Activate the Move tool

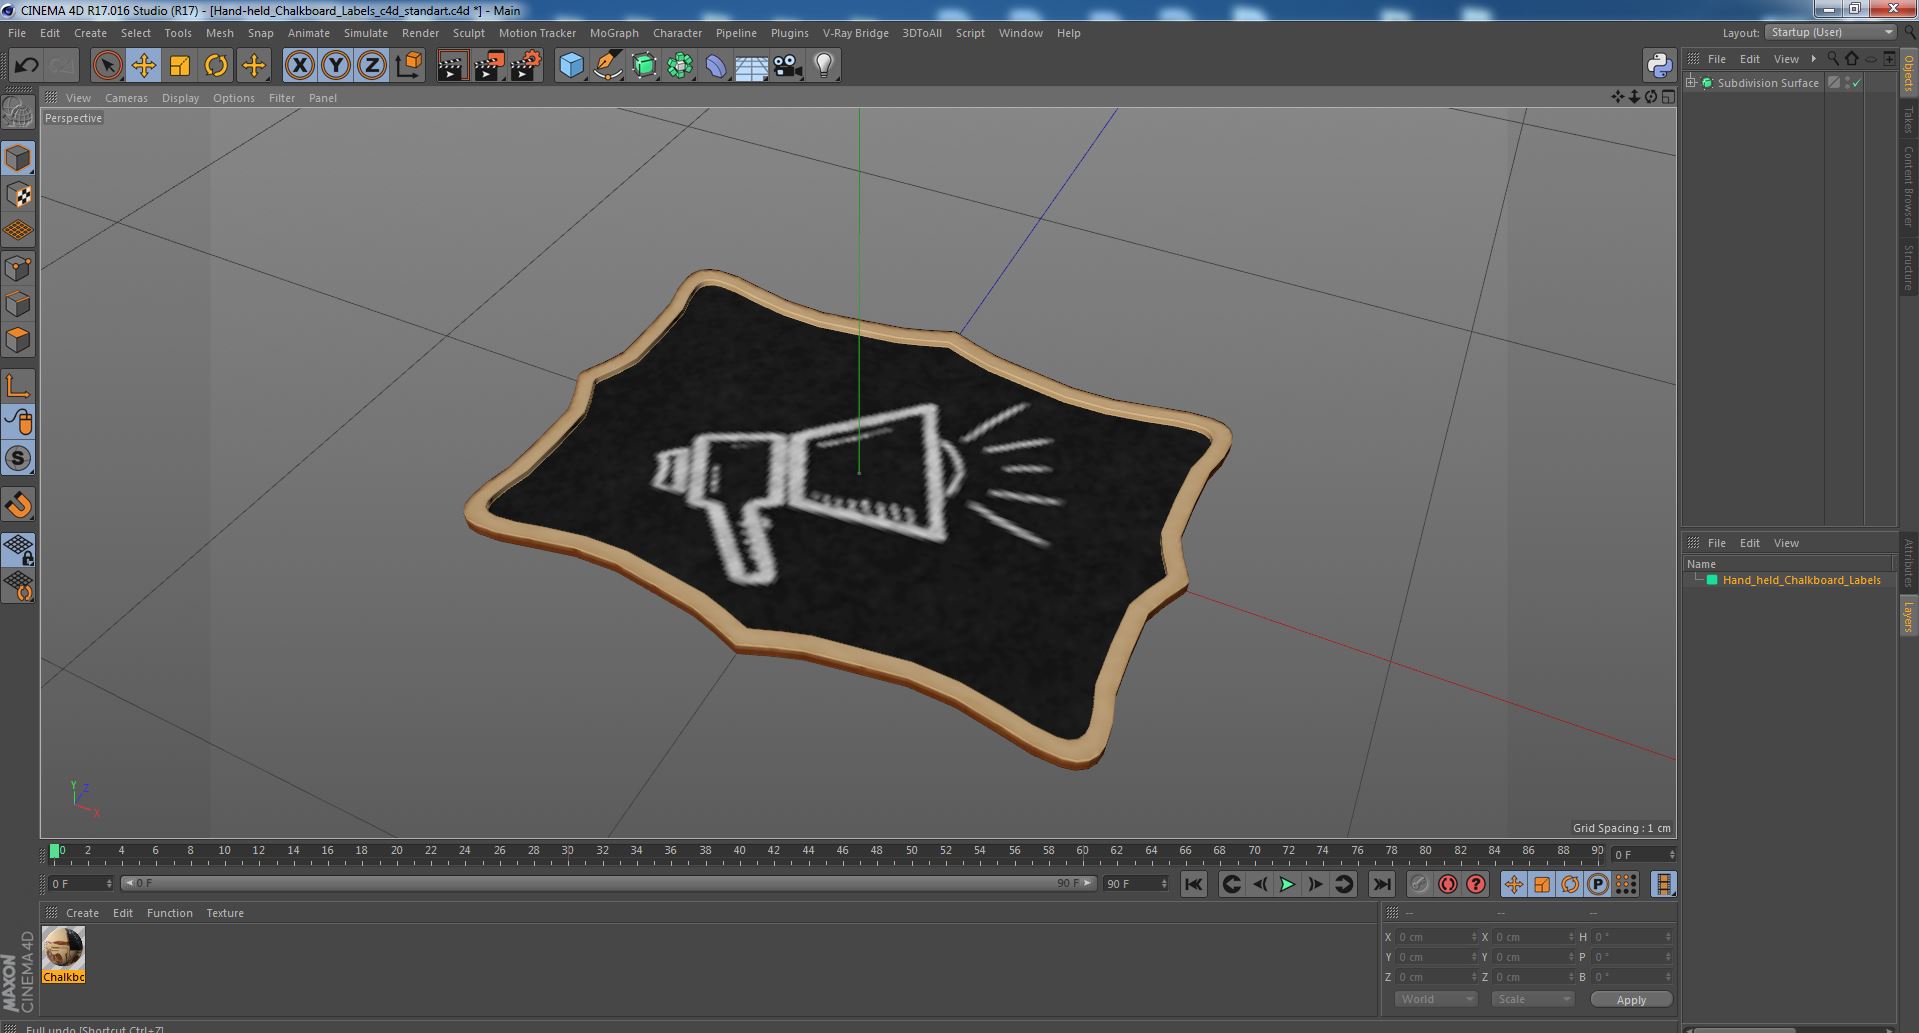pyautogui.click(x=143, y=66)
